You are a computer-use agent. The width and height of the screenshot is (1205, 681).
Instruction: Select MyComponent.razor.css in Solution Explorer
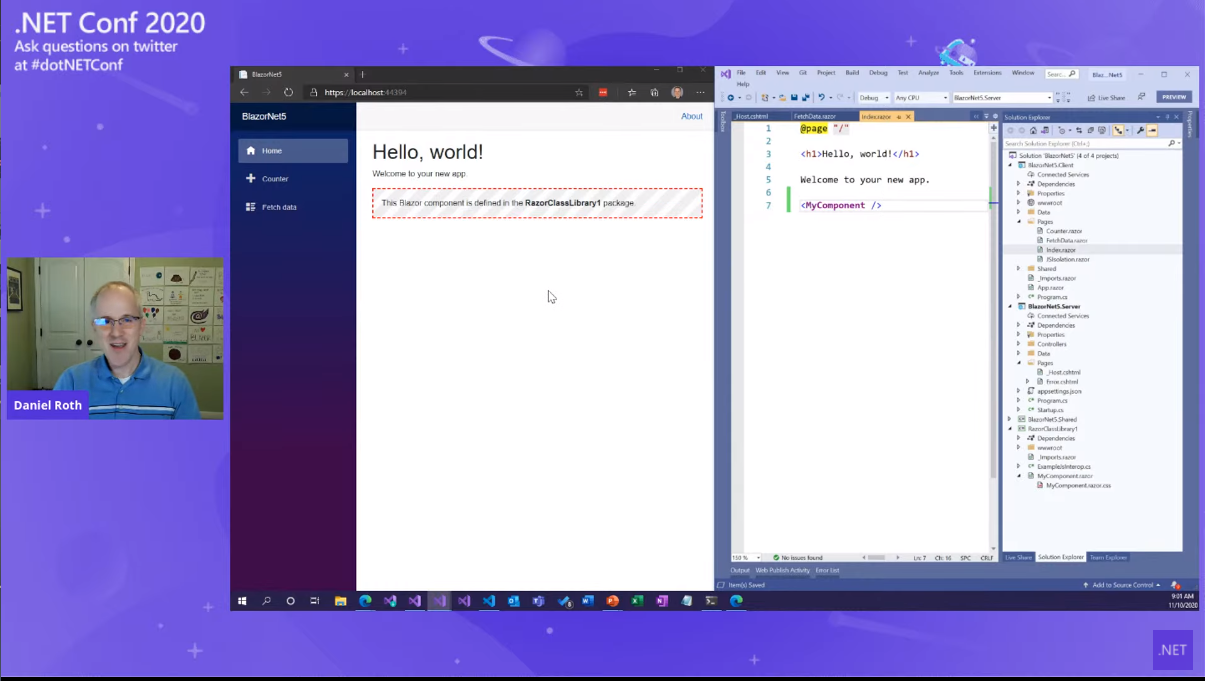coord(1078,485)
